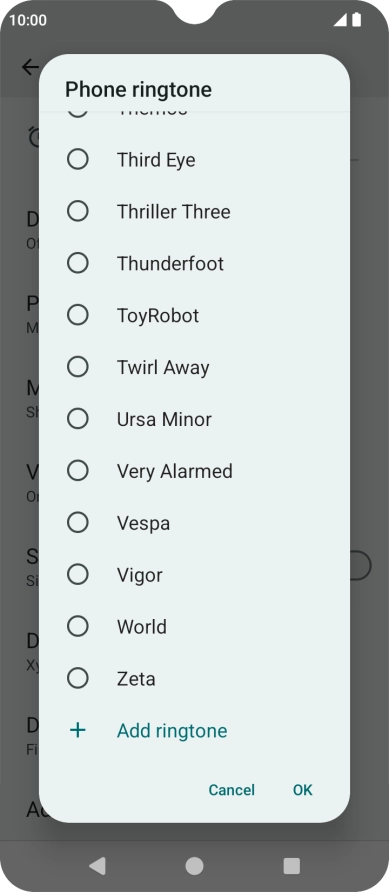The image size is (389, 892).
Task: Tap the plus icon beside Add ringtone
Action: [x=77, y=730]
